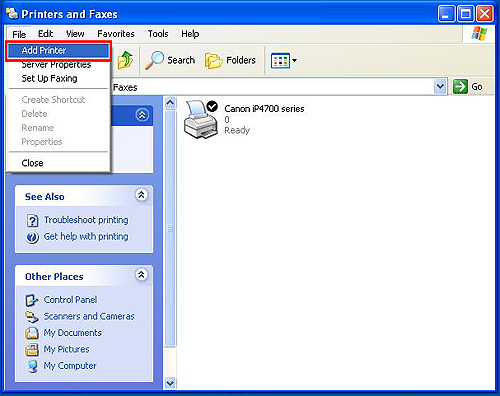Click the Get help with printing icon

tap(32, 237)
